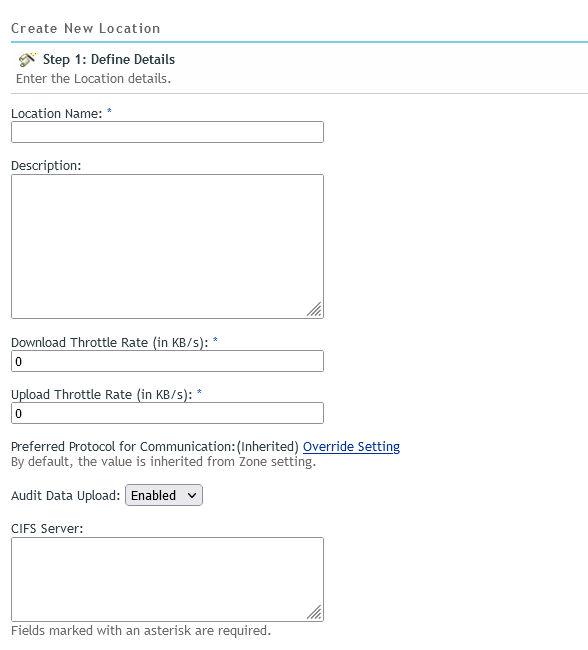
Task: Click the 'Description:' label
Action: click(x=46, y=166)
